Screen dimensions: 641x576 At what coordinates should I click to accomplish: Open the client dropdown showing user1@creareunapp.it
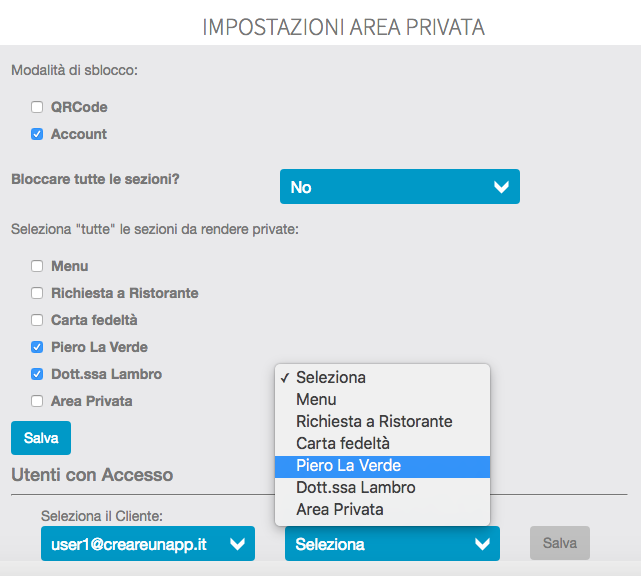pos(147,544)
